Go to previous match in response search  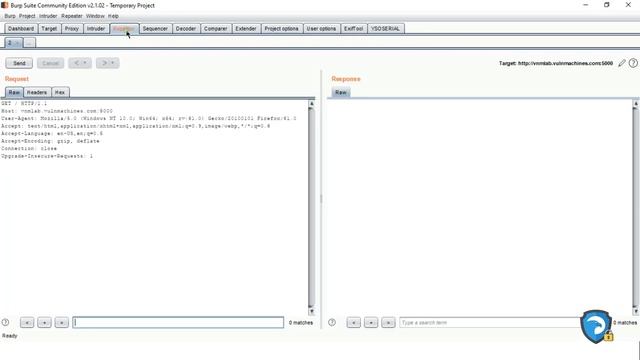(x=353, y=322)
